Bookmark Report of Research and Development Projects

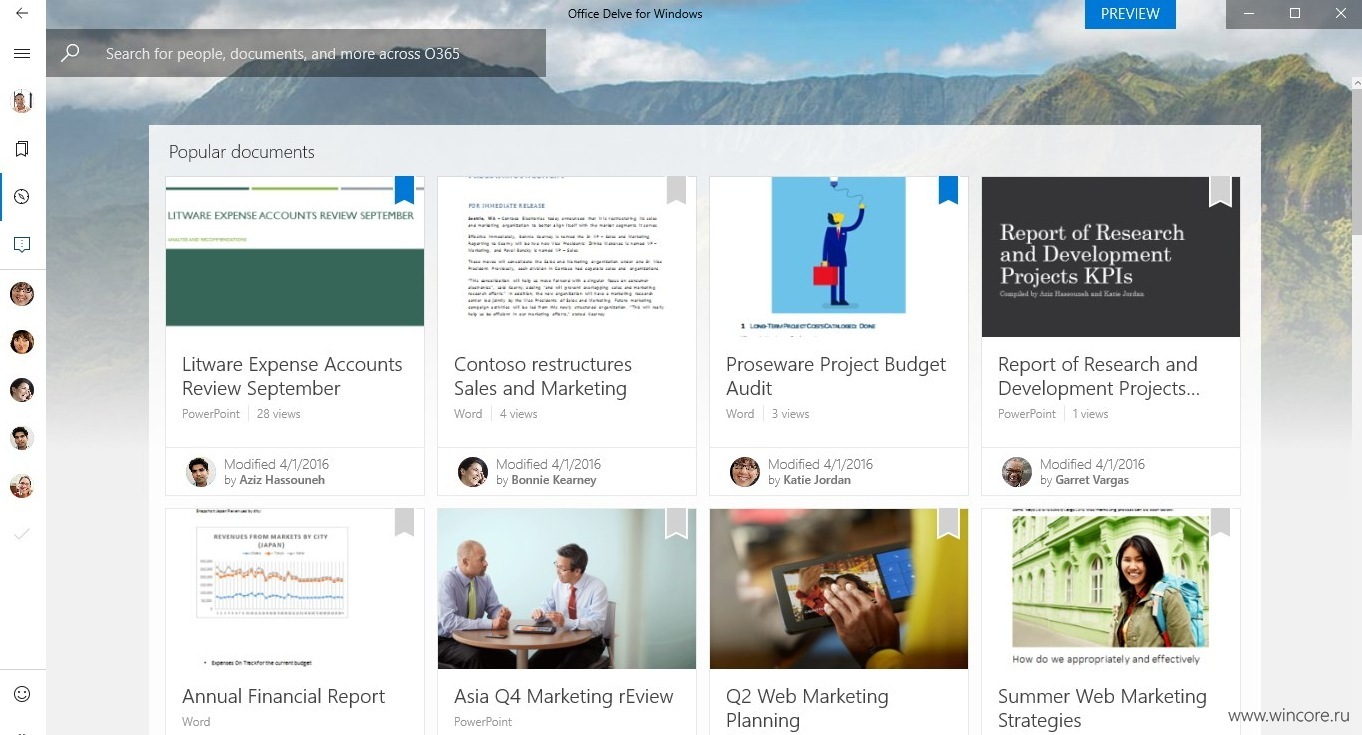pos(1220,192)
